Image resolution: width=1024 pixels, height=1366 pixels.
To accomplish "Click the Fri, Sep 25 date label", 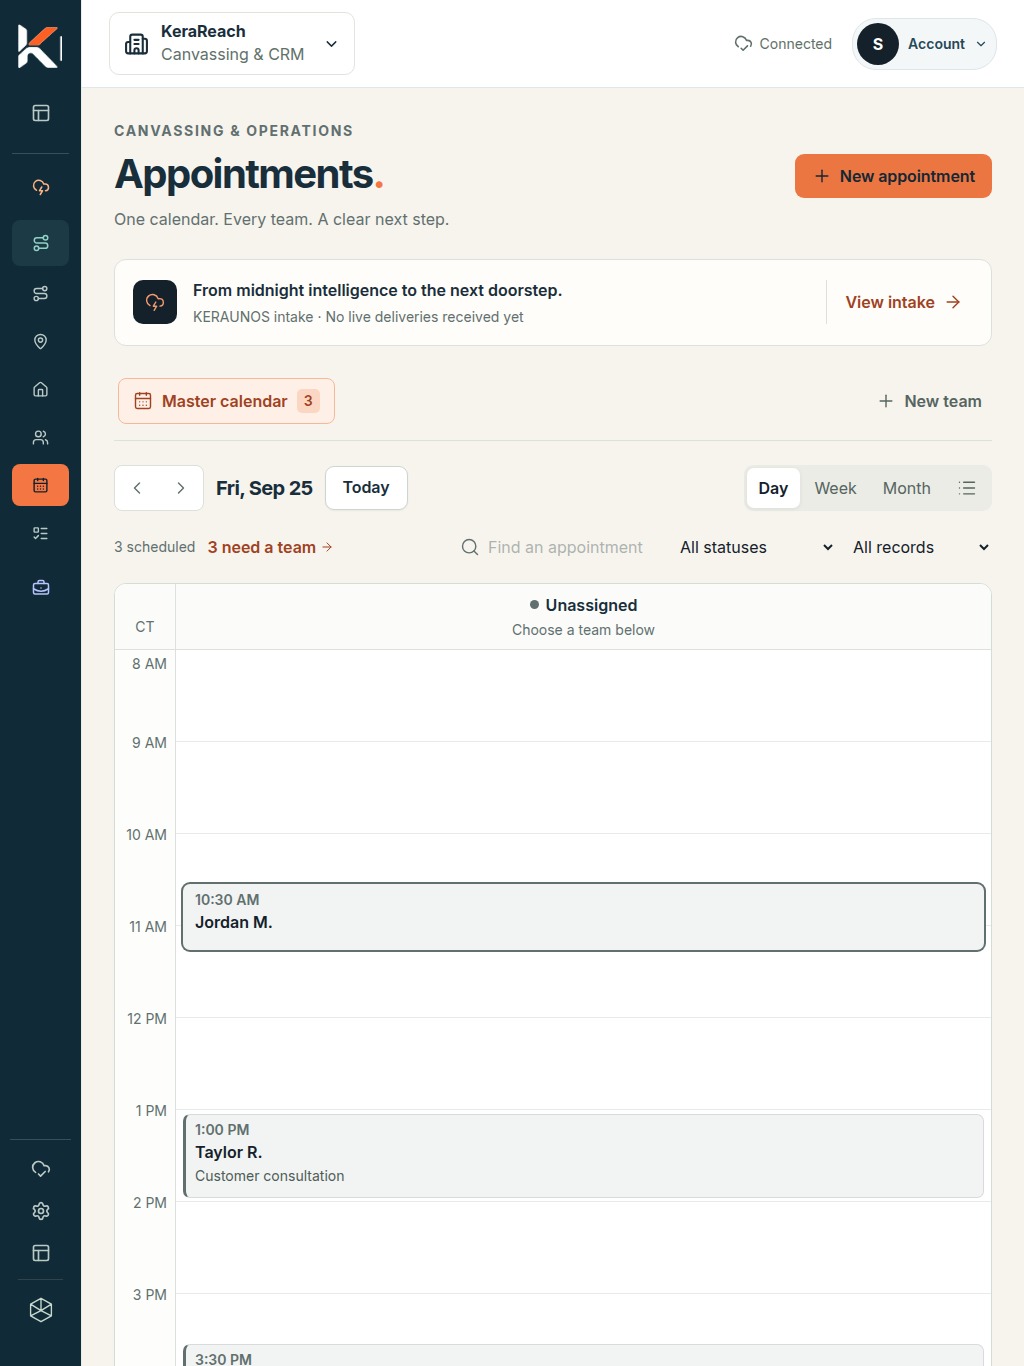I will coord(264,488).
